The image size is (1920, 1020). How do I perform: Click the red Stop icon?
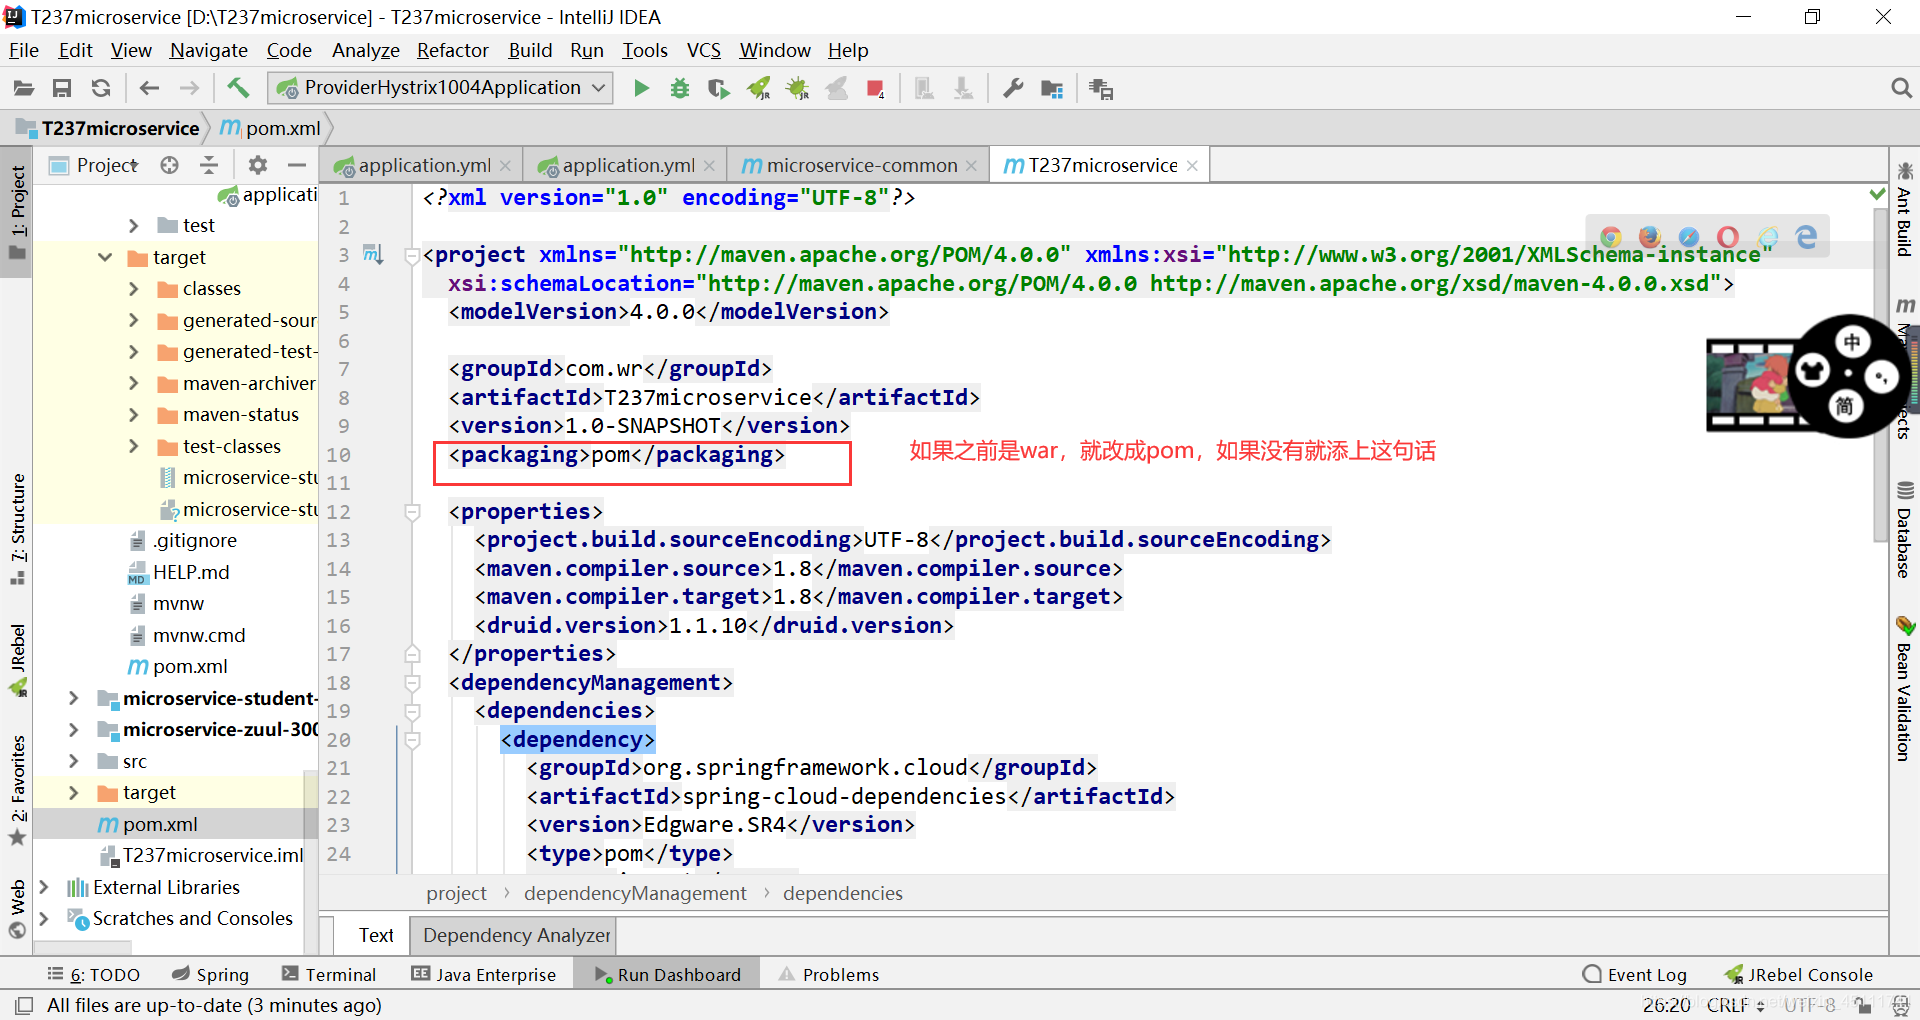point(876,89)
